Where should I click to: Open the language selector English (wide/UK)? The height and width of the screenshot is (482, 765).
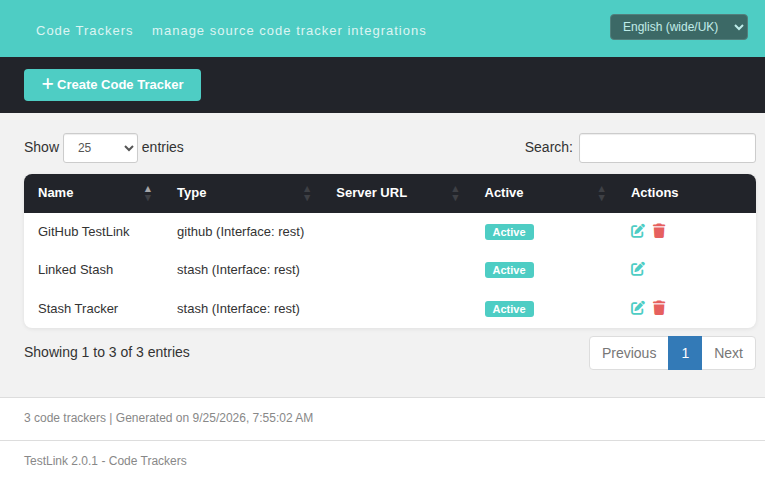(x=679, y=27)
